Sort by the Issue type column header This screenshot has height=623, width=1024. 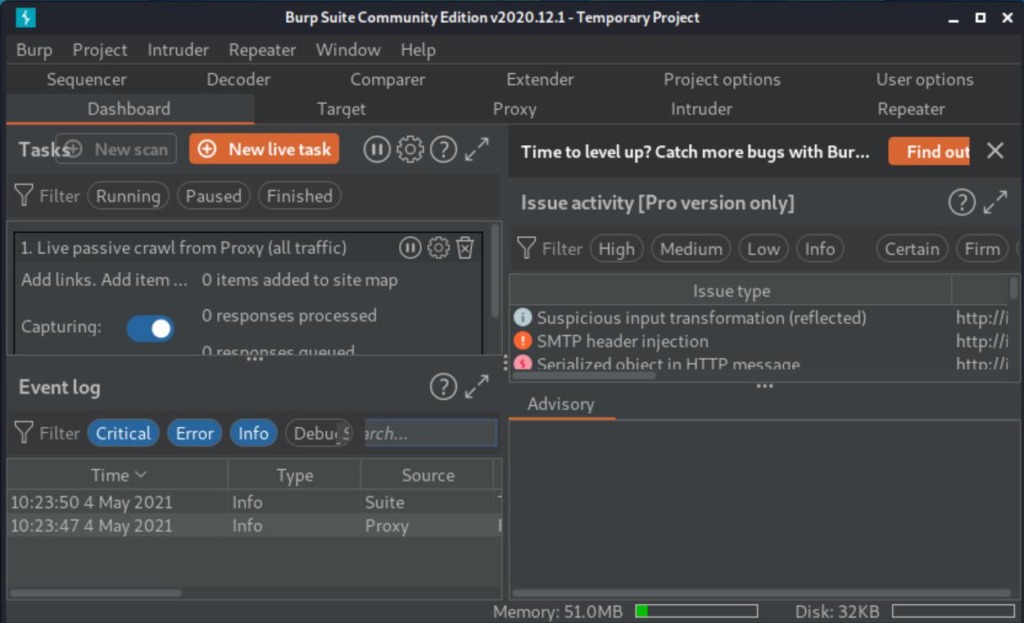click(x=731, y=291)
